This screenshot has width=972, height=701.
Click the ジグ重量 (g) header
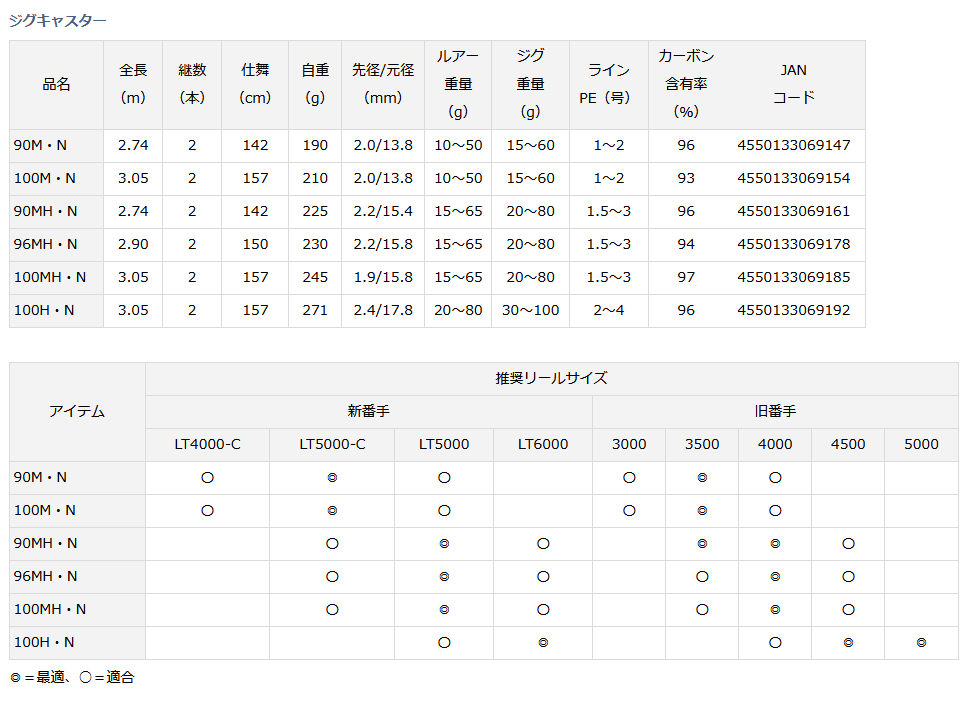coord(531,84)
